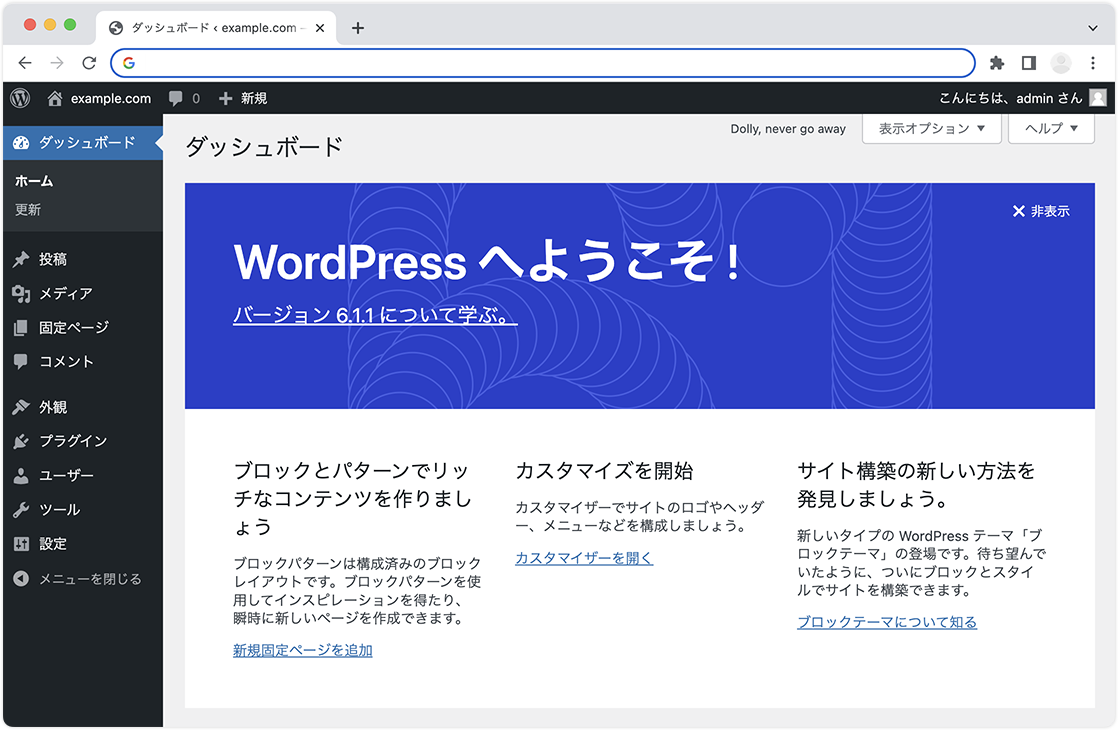Visit site via example.com admin bar link
The height and width of the screenshot is (731, 1119).
point(111,99)
